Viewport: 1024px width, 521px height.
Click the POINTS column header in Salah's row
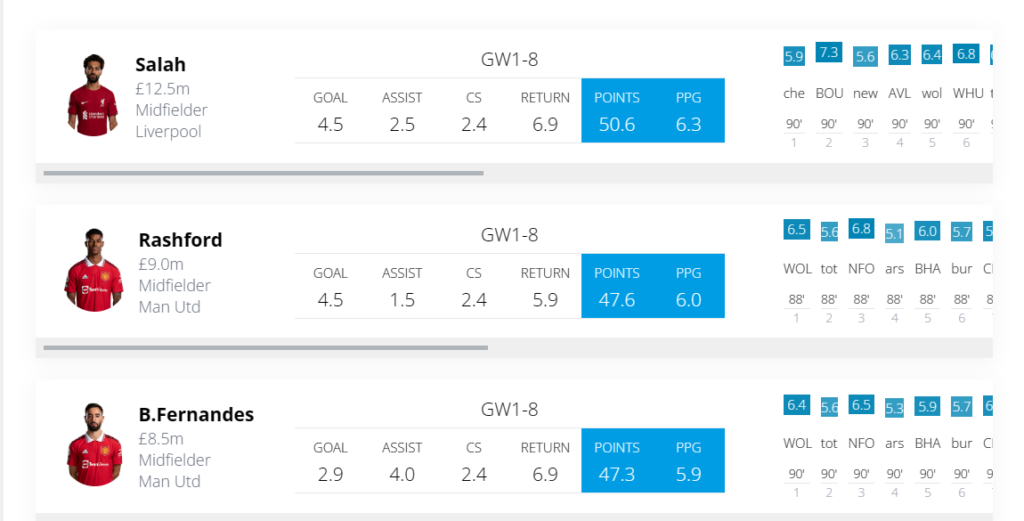tap(617, 98)
